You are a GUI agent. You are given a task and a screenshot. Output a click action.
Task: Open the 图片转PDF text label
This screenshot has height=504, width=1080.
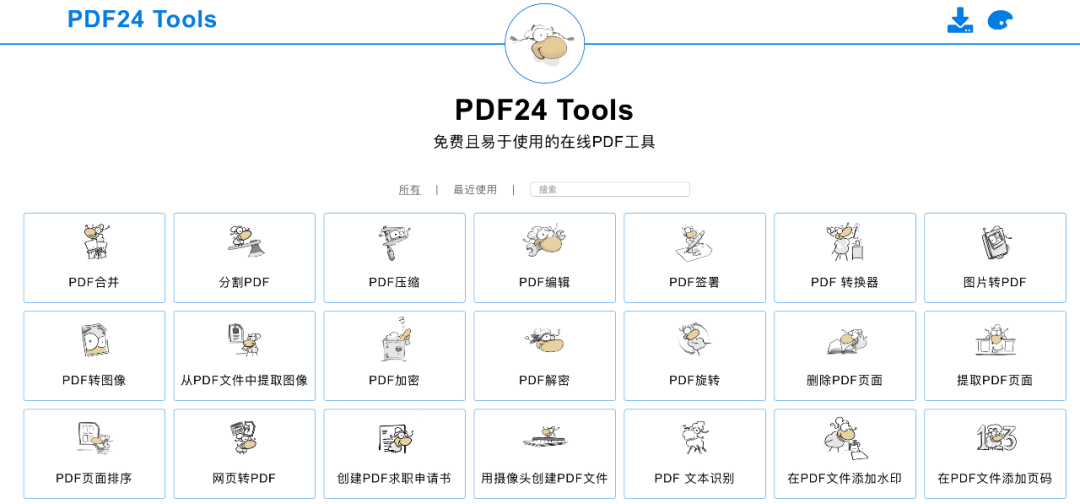tap(995, 282)
